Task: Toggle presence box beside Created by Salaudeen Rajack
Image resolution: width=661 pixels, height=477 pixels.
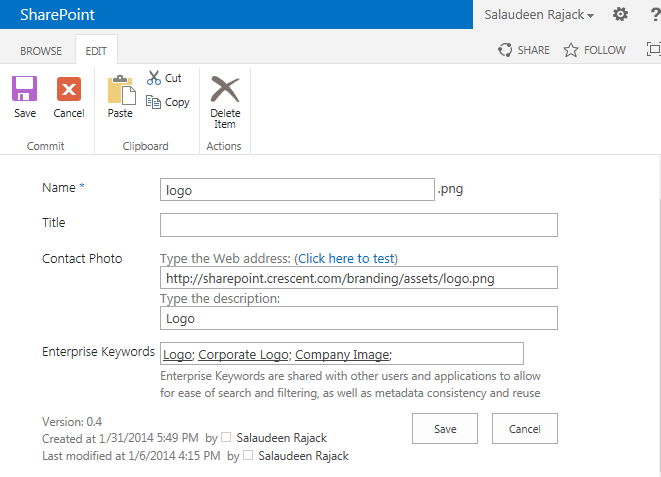Action: coord(226,437)
